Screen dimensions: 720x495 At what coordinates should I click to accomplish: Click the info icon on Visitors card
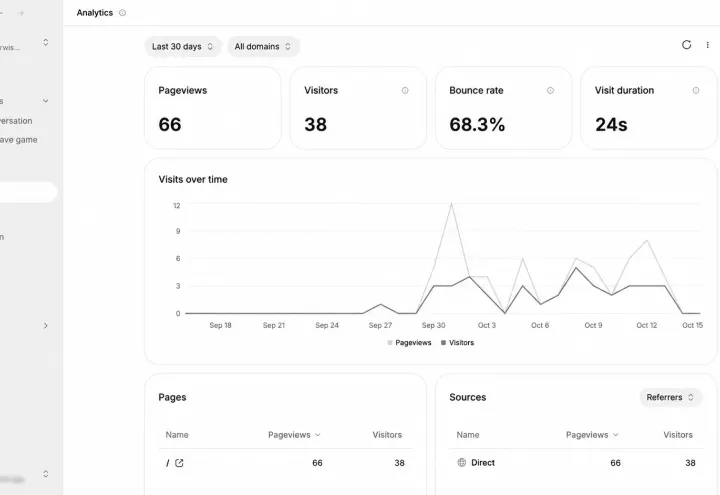[405, 90]
